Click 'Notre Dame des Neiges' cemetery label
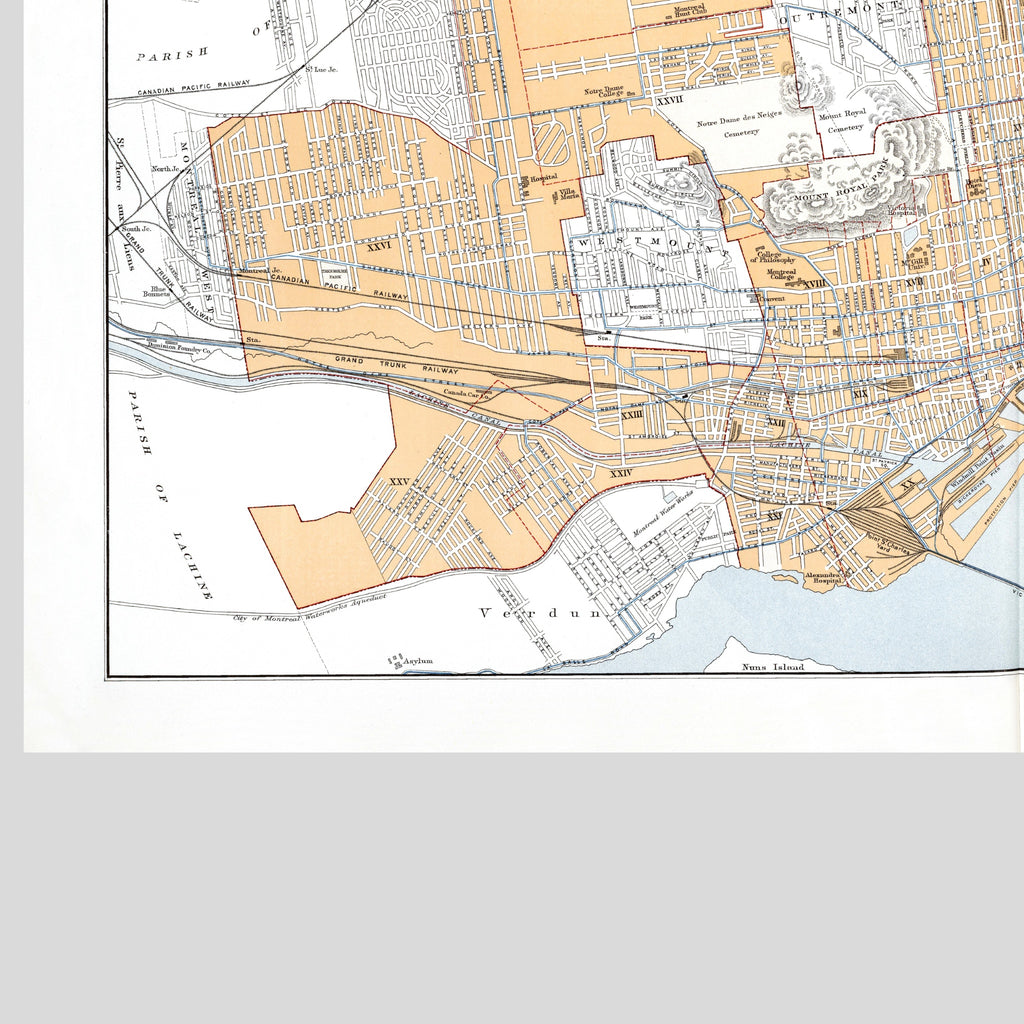Viewport: 1024px width, 1024px height. coord(739,120)
